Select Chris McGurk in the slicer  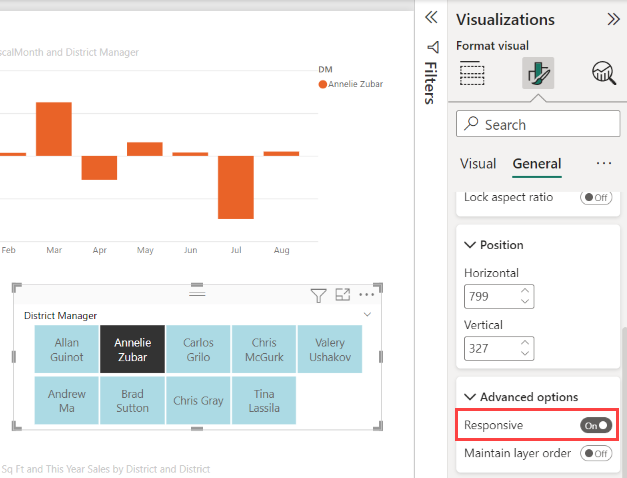tap(264, 349)
